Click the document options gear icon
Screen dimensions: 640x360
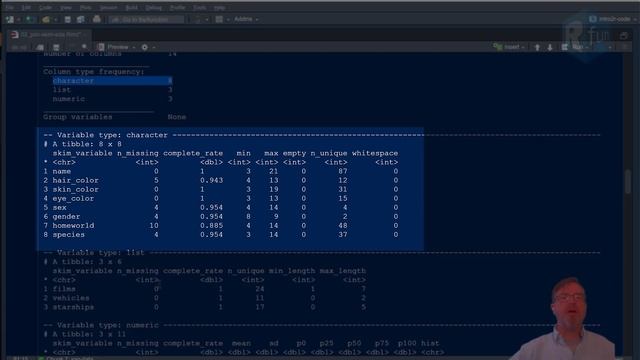coord(144,47)
